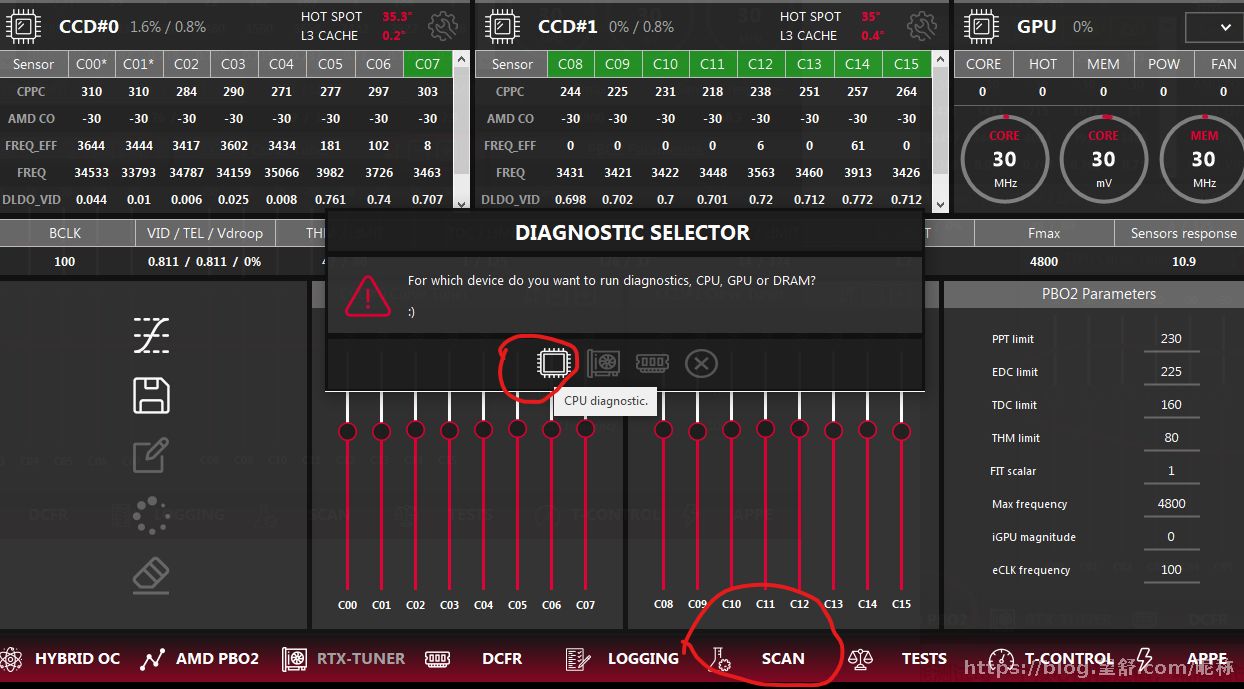The height and width of the screenshot is (689, 1244).
Task: Click the Fmax header cell
Action: coord(1044,233)
